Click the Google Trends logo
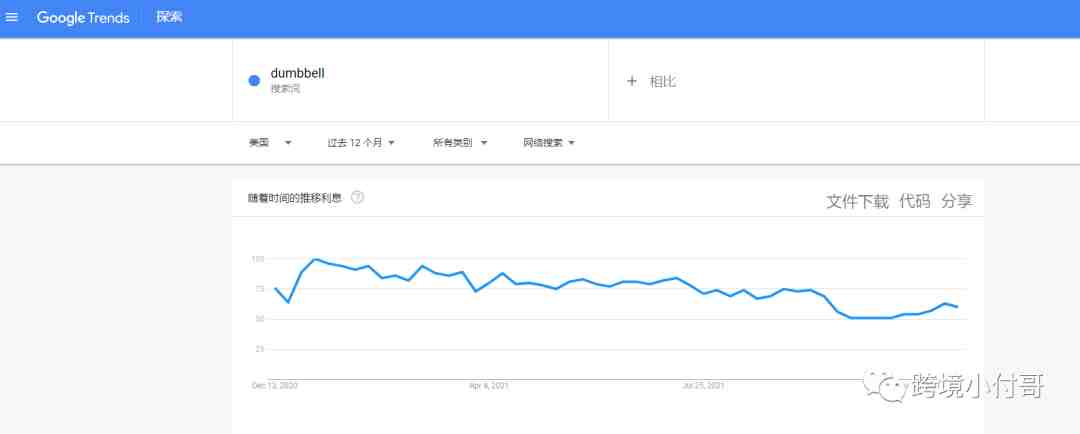 [x=83, y=18]
